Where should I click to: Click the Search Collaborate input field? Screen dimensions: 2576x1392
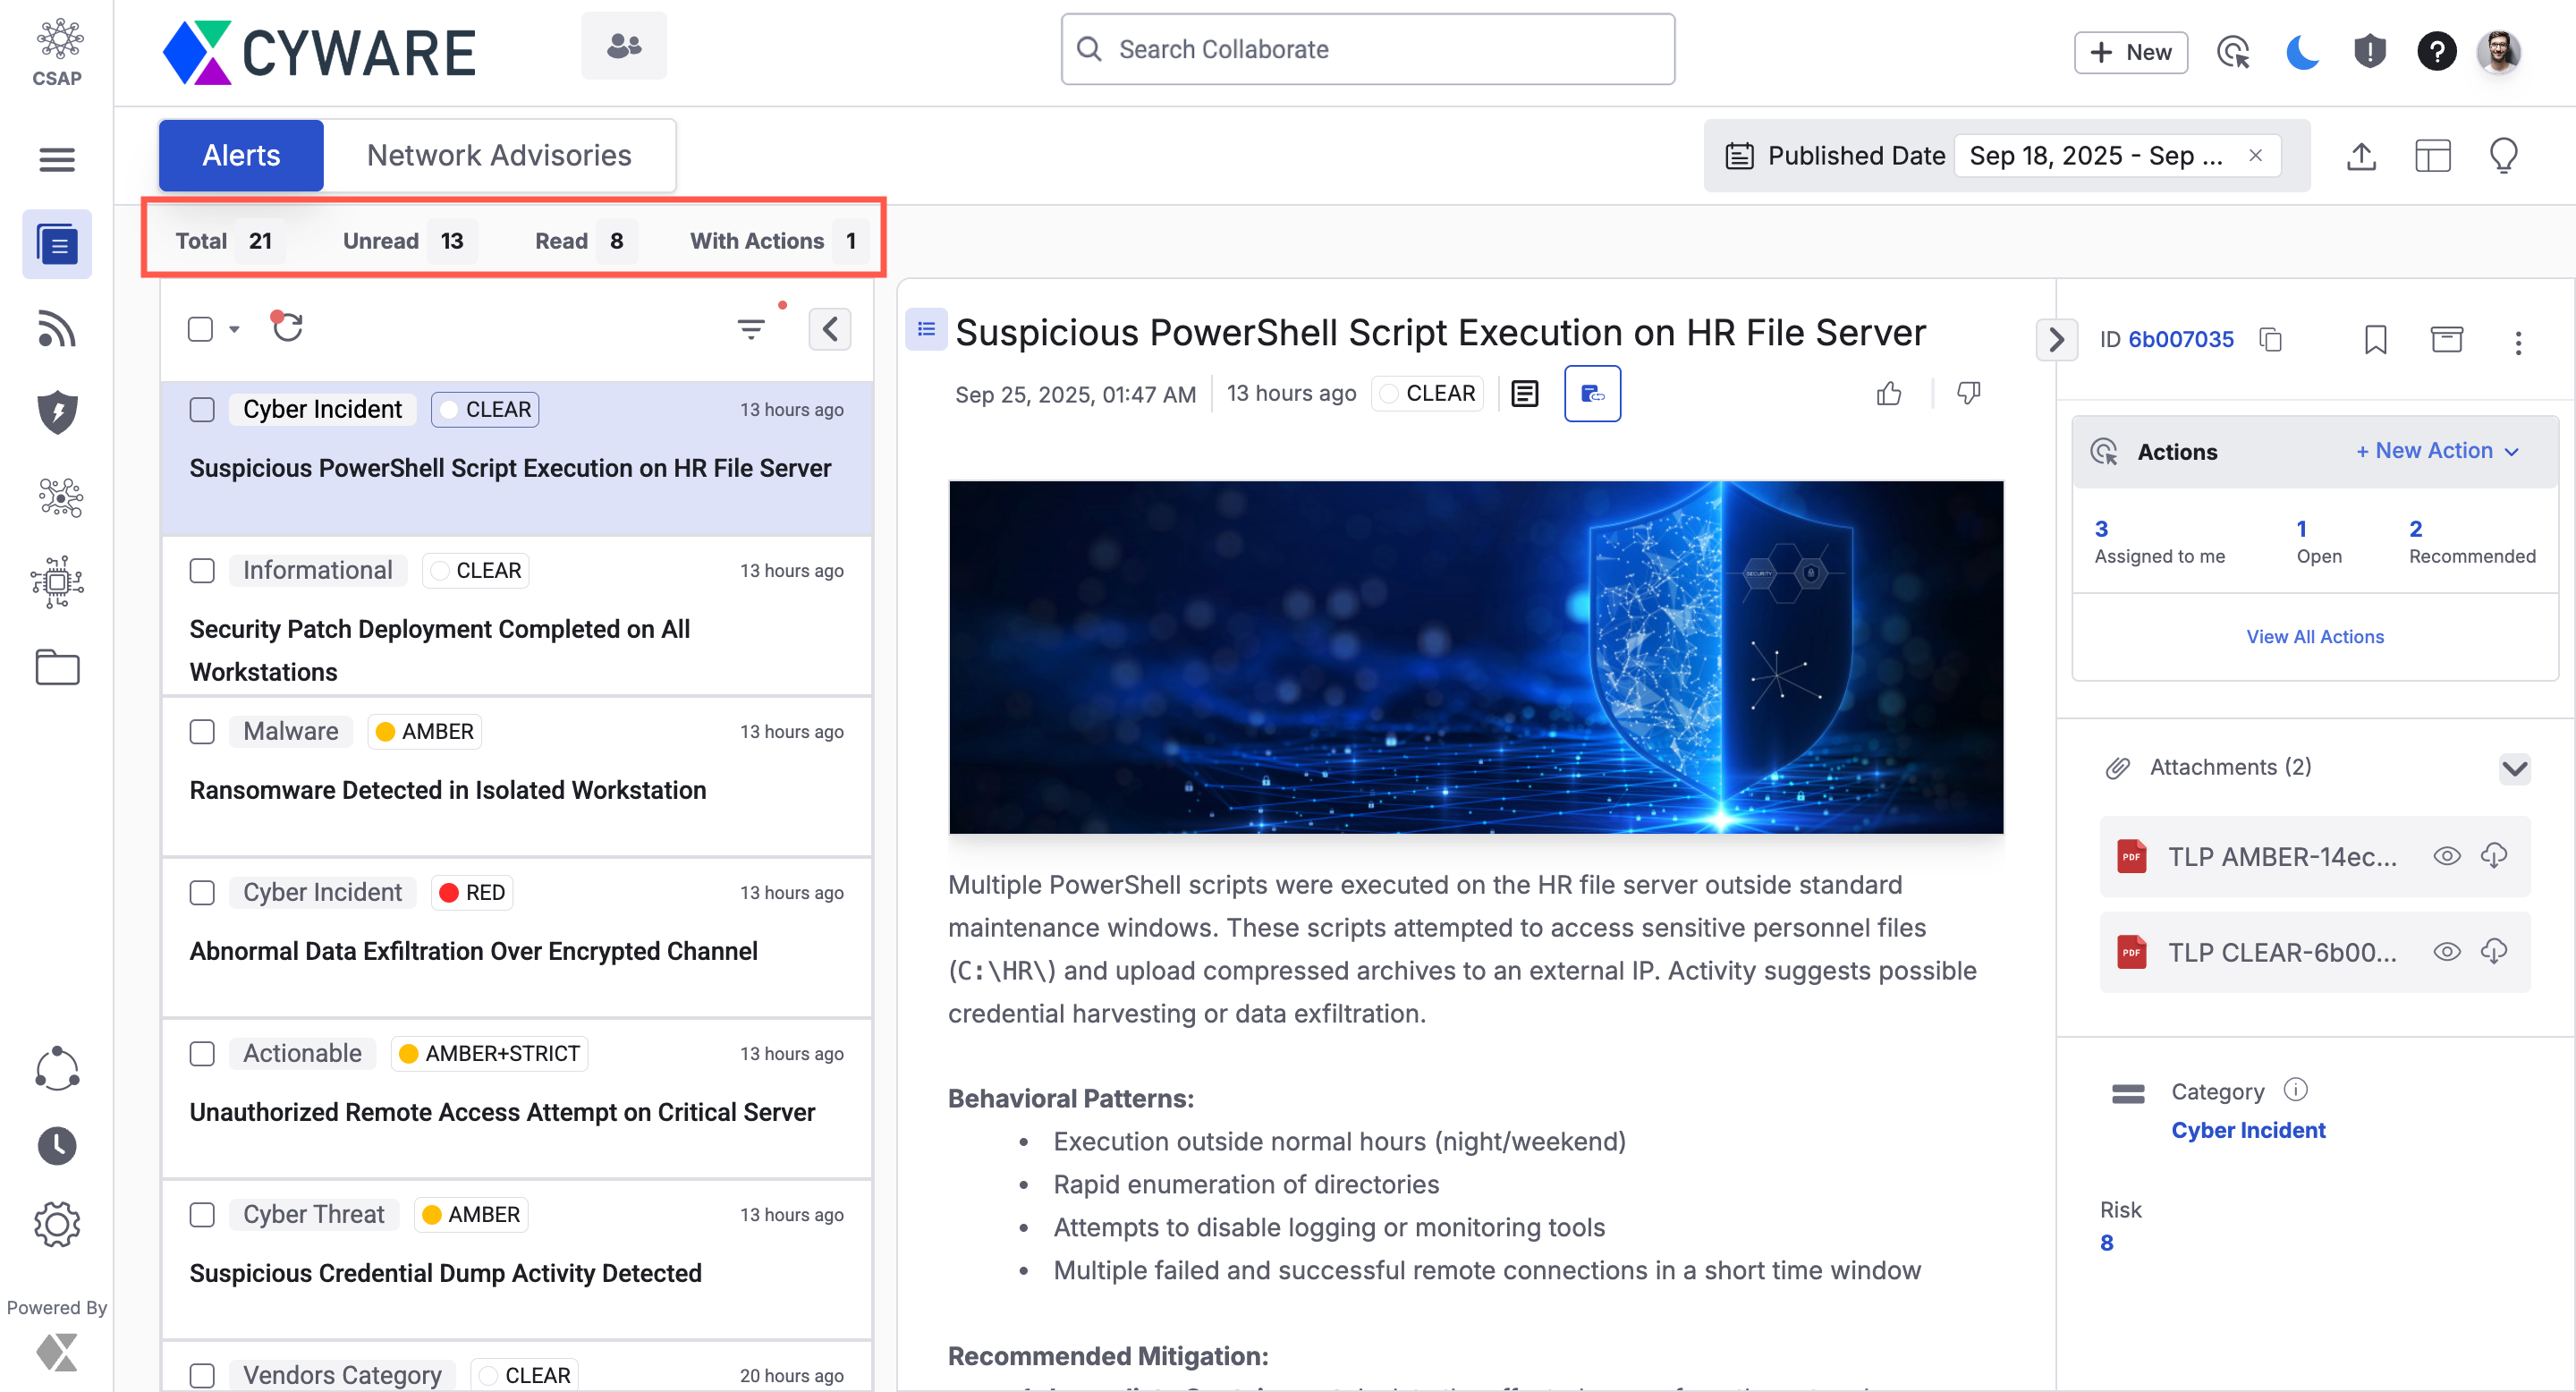[1367, 49]
